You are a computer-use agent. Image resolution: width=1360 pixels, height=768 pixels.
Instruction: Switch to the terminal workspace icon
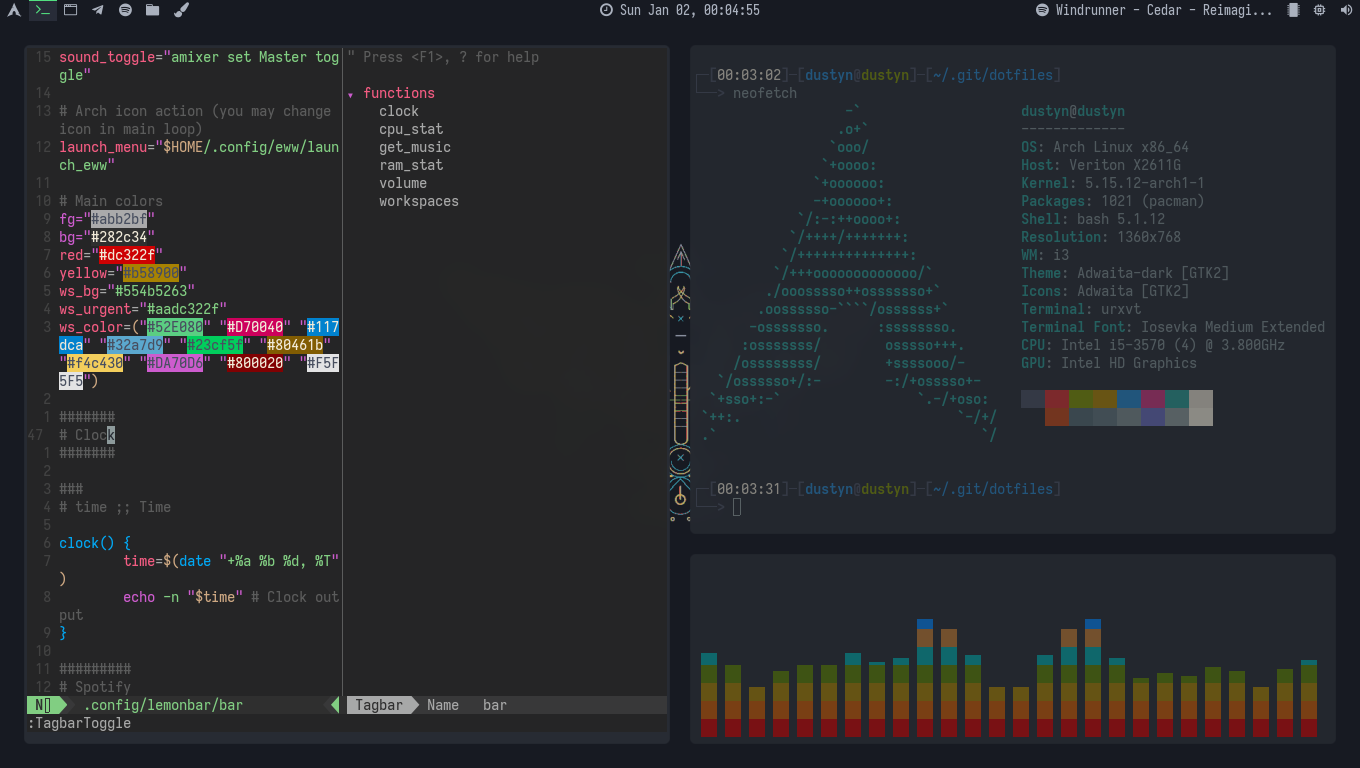pos(42,10)
